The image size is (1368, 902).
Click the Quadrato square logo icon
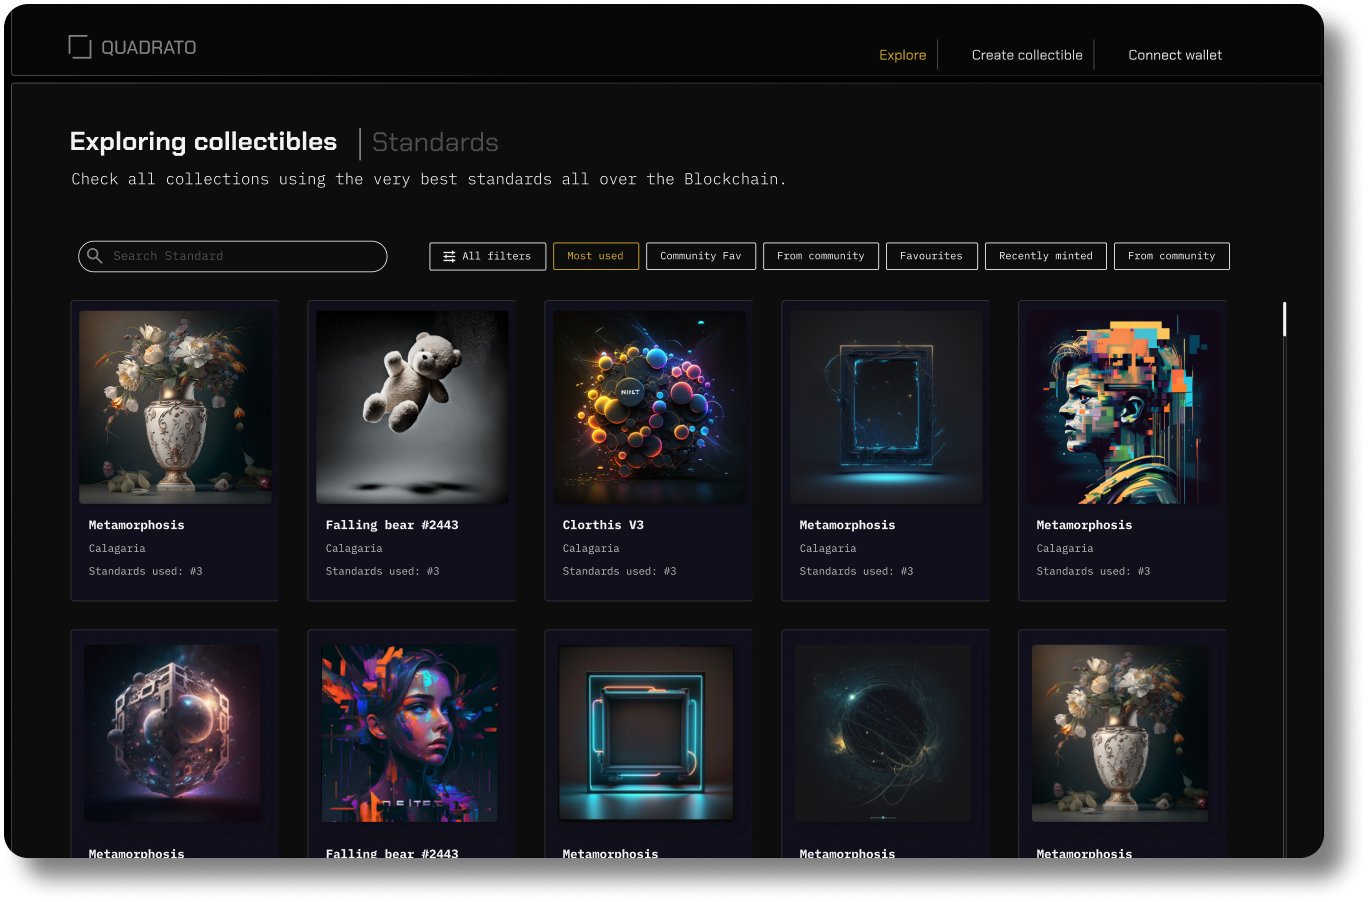click(x=80, y=47)
